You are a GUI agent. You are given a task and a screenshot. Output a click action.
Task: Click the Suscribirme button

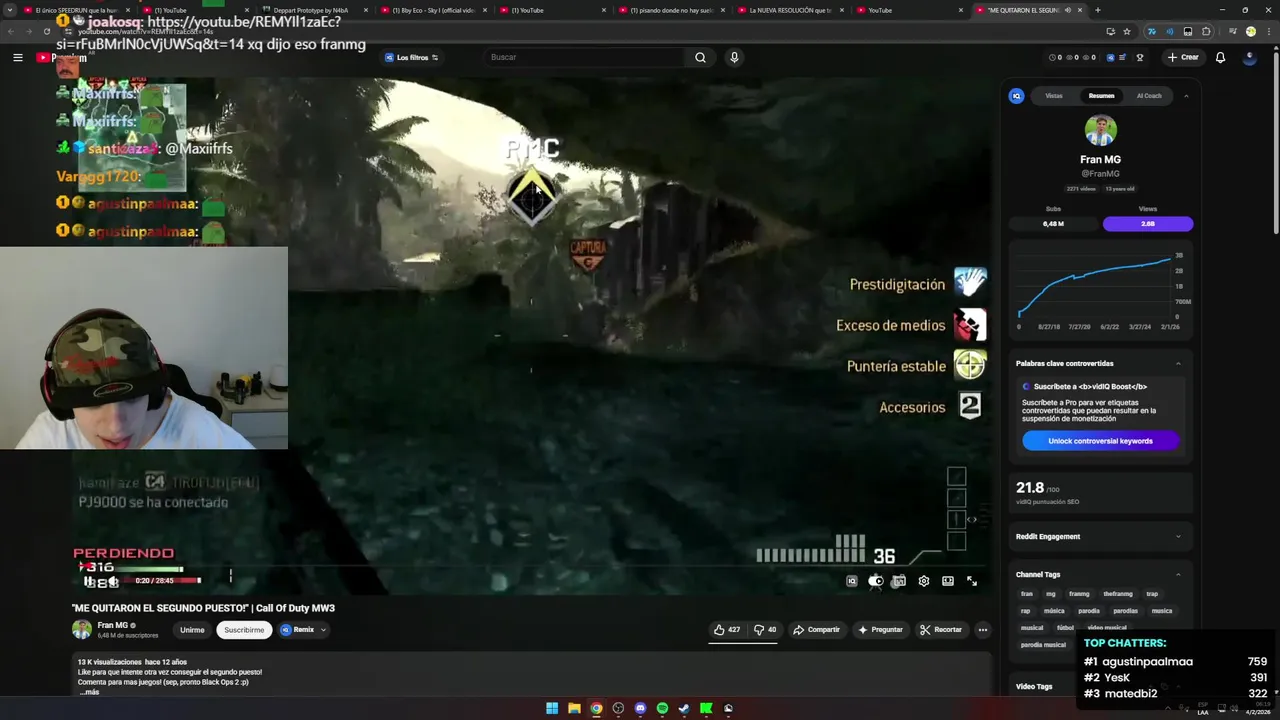point(244,630)
